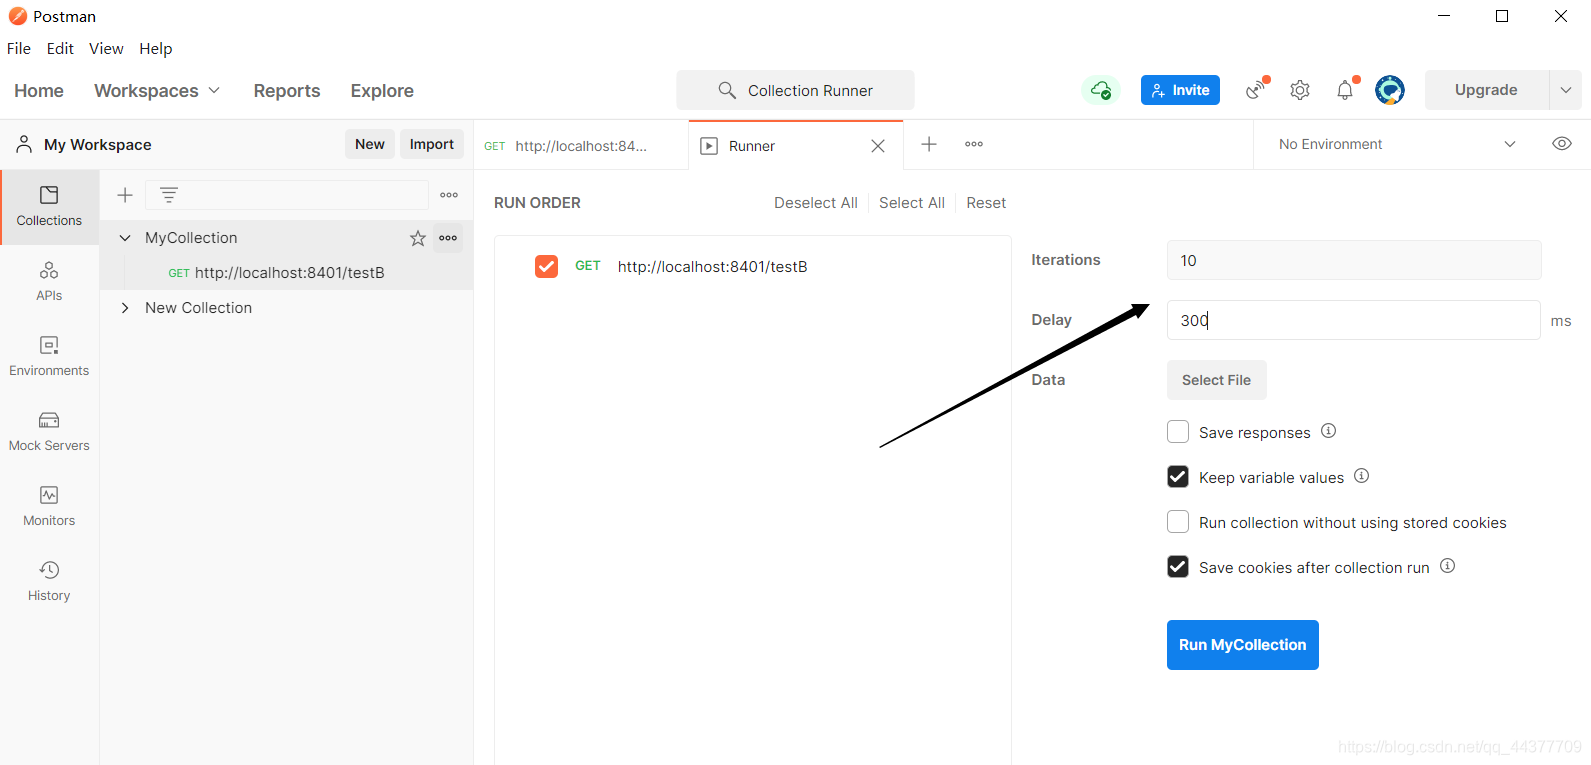Click the My Workspace person icon
1591x765 pixels.
point(24,145)
